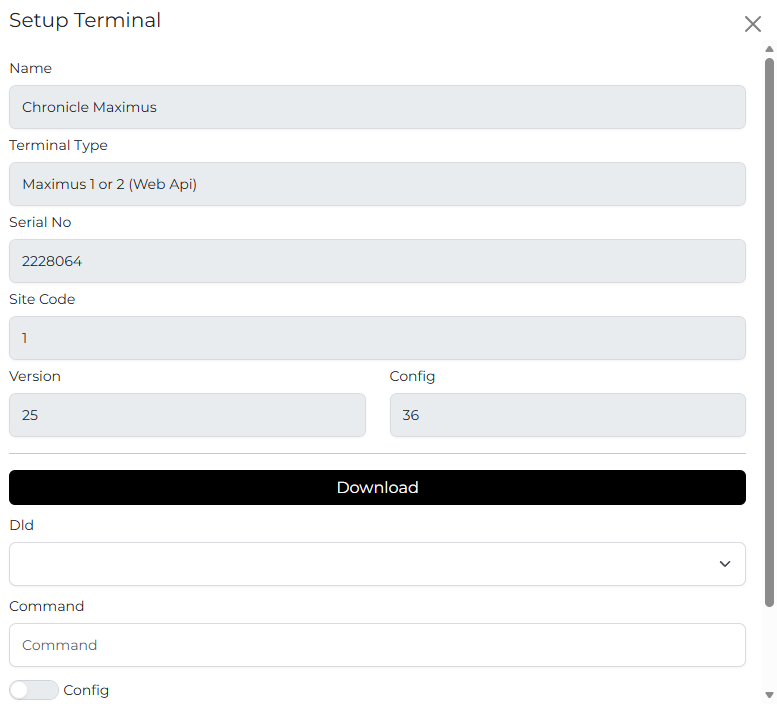777x715 pixels.
Task: Click the Terminal Type label
Action: pyautogui.click(x=58, y=145)
